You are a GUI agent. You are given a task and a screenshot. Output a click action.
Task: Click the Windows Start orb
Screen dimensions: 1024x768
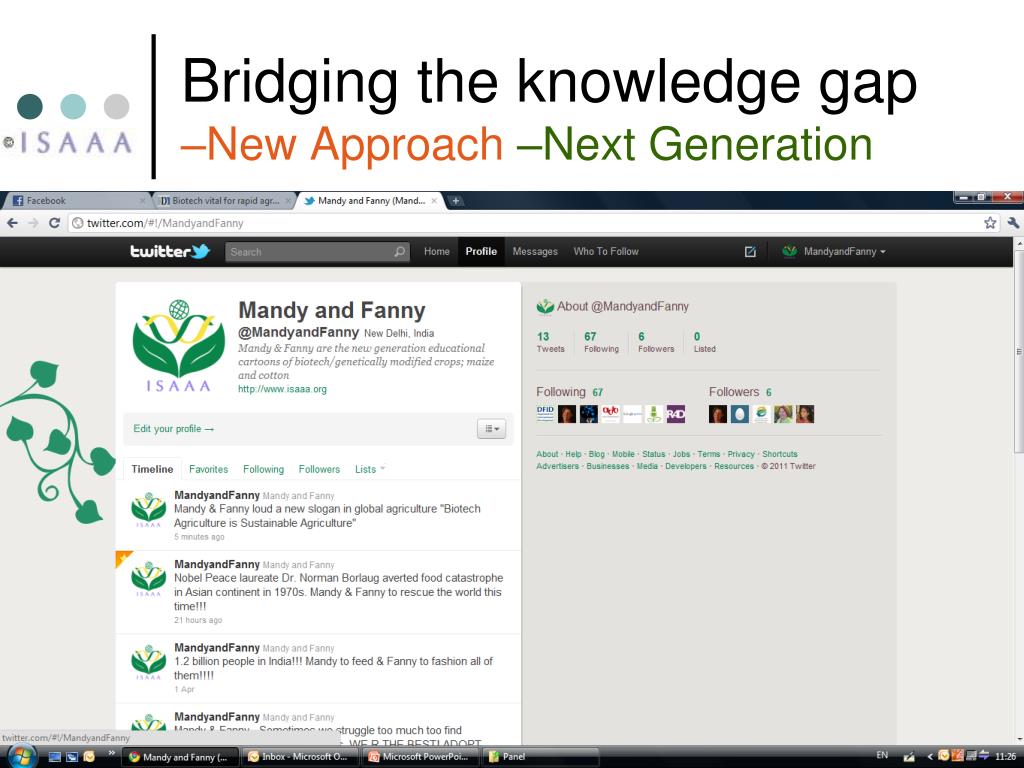[x=20, y=757]
